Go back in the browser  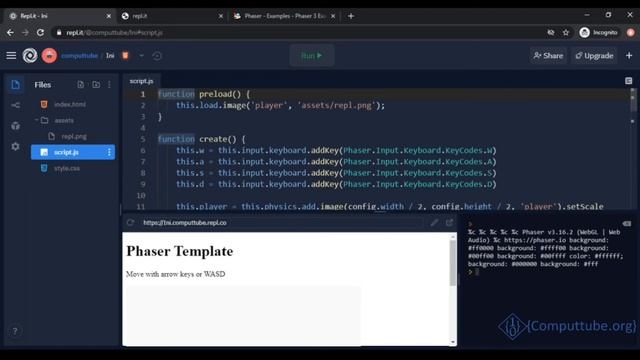coord(10,32)
